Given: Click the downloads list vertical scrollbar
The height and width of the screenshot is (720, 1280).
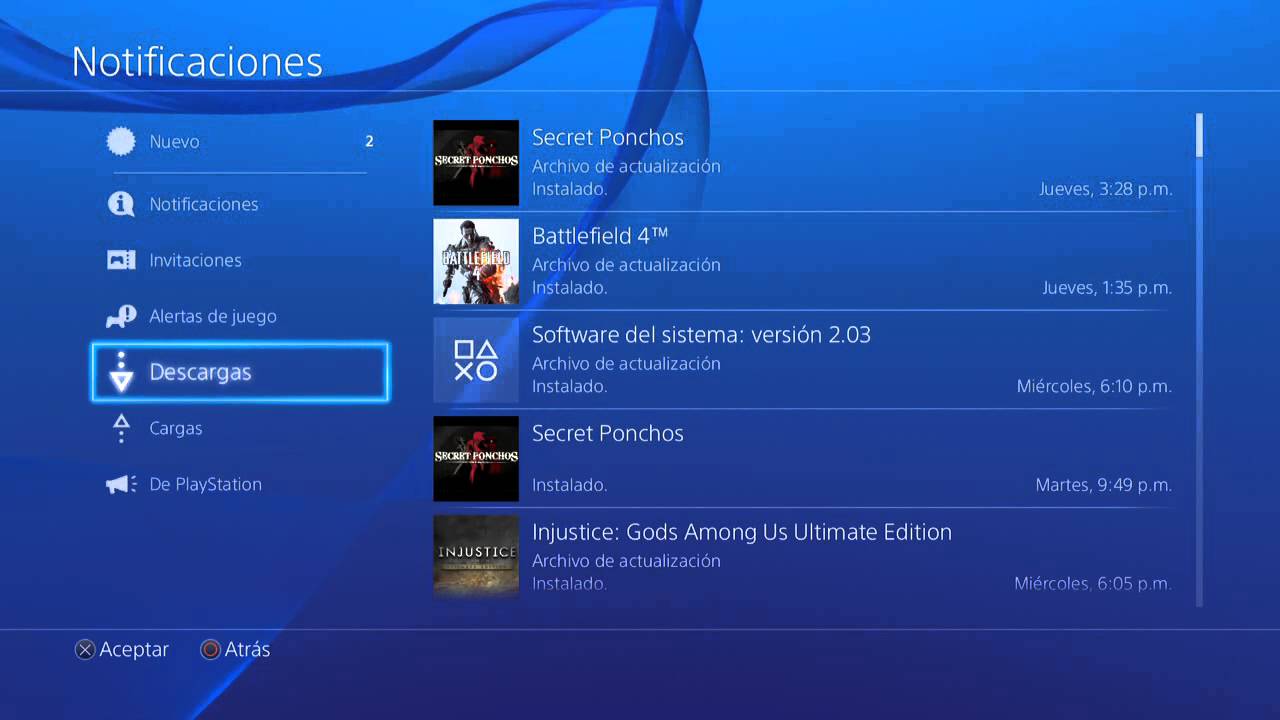Looking at the screenshot, I should click(1199, 360).
